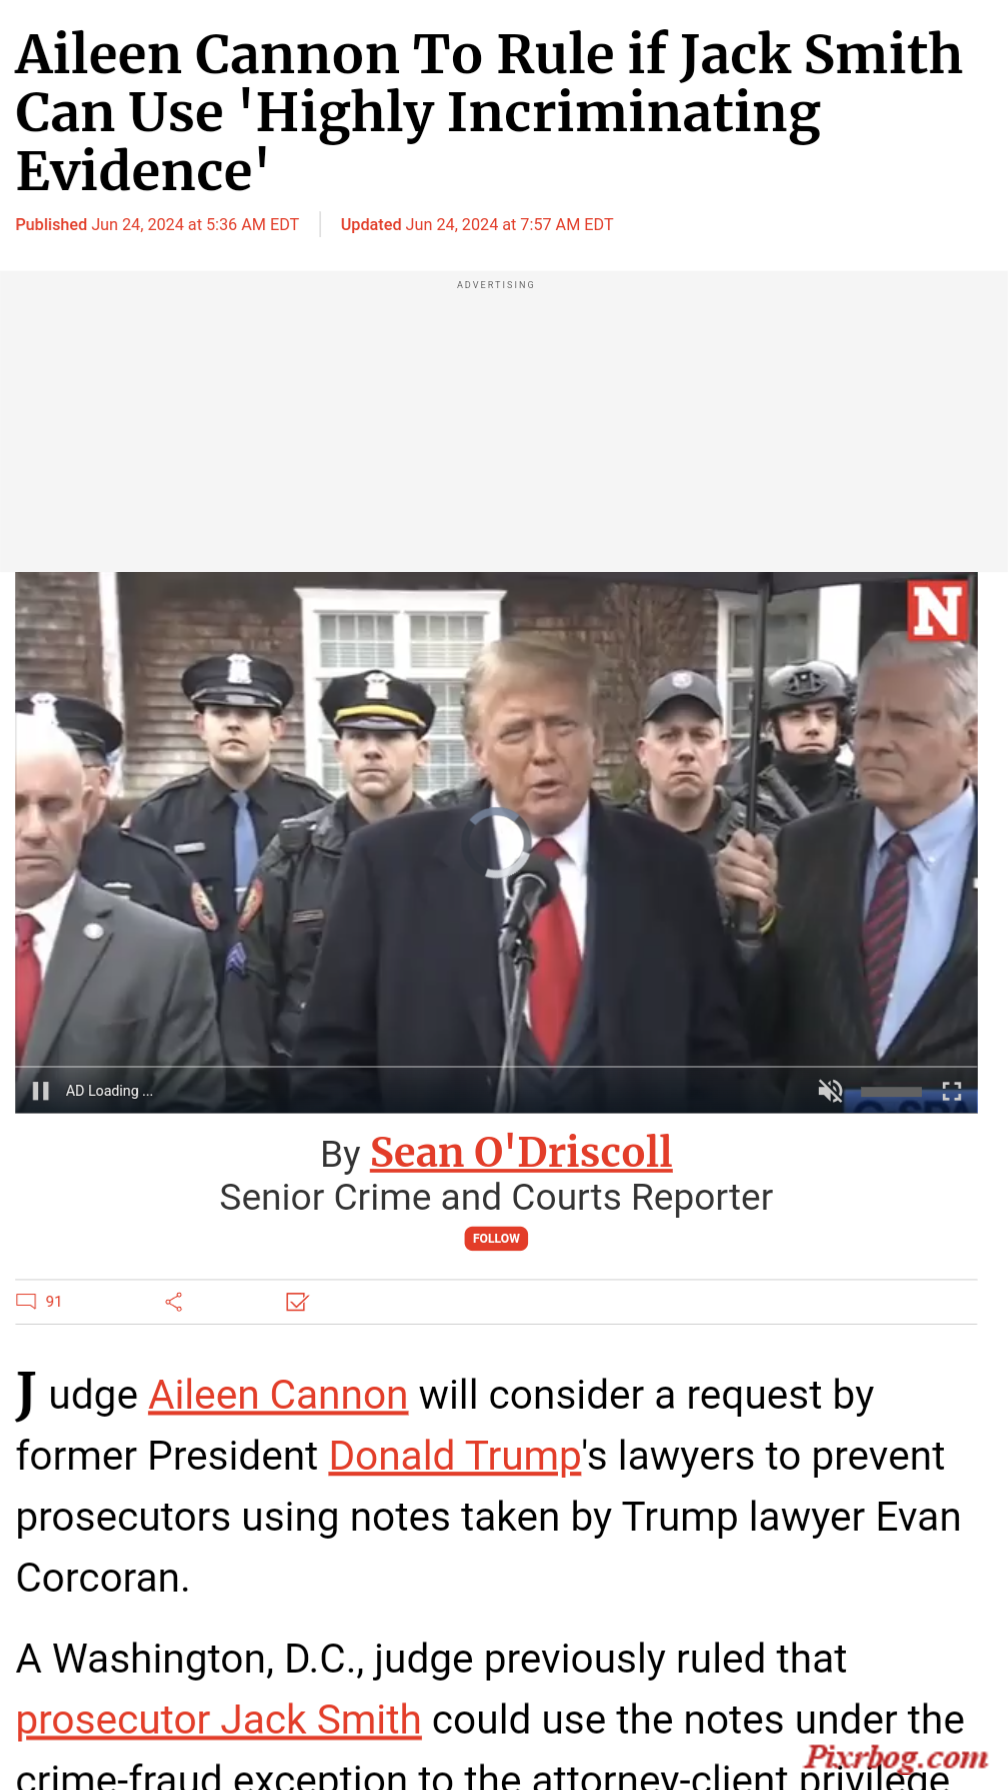Click the checkmark edit icon

point(297,1301)
